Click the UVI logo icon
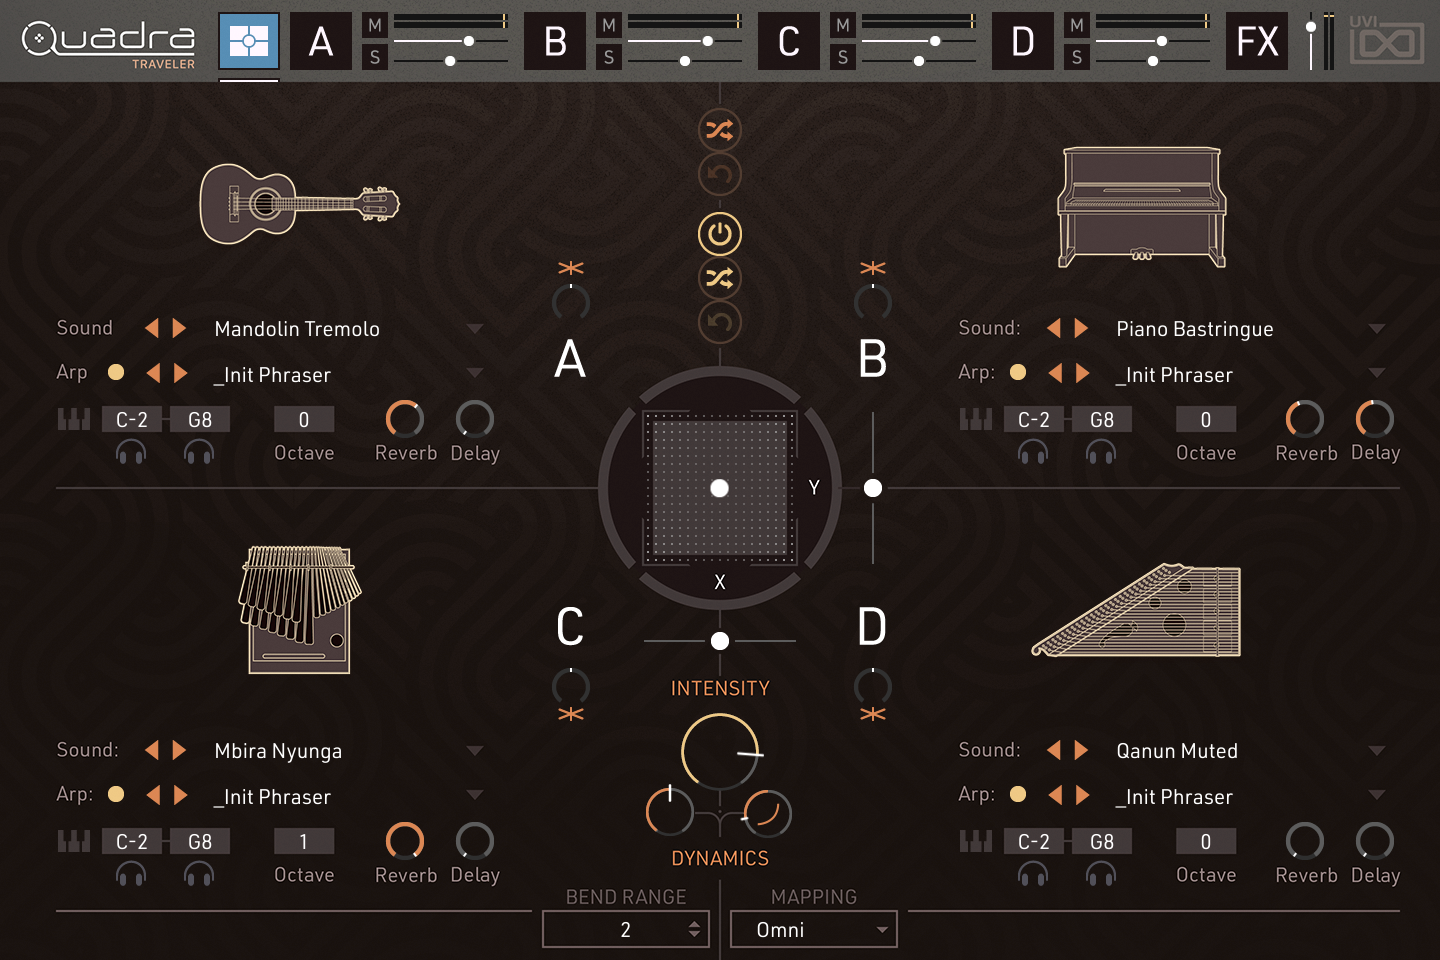 coord(1386,41)
